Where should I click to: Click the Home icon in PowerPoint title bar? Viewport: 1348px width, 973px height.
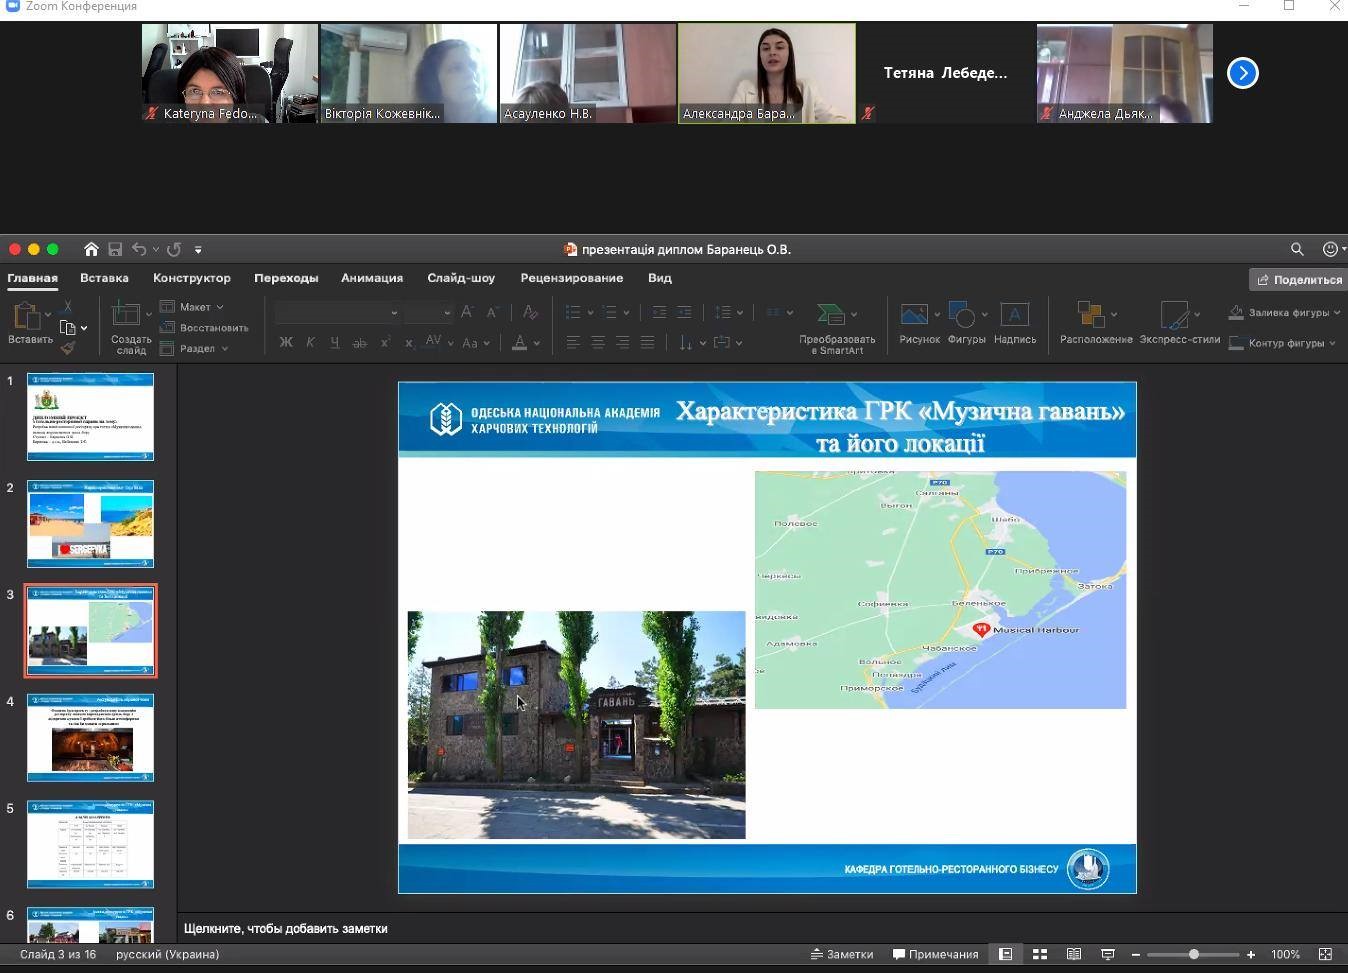pos(91,249)
